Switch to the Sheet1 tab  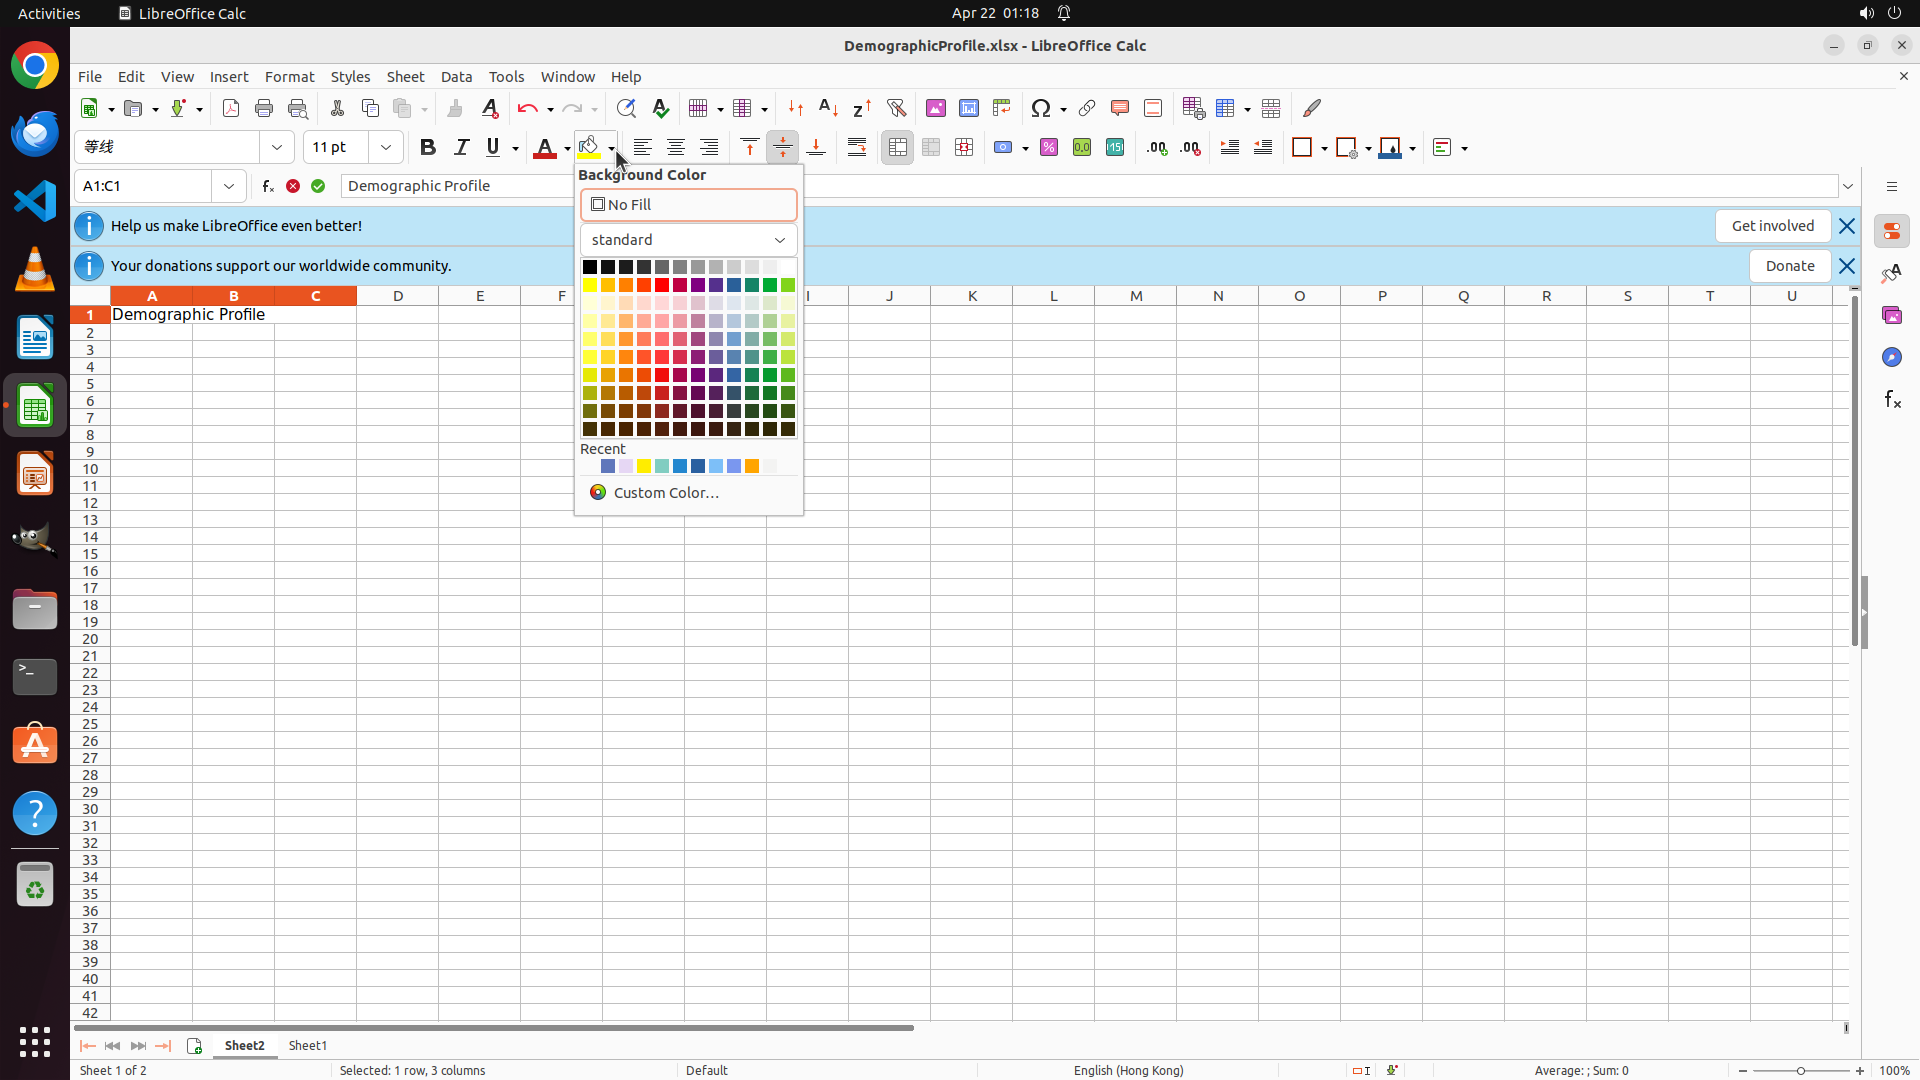tap(307, 1045)
